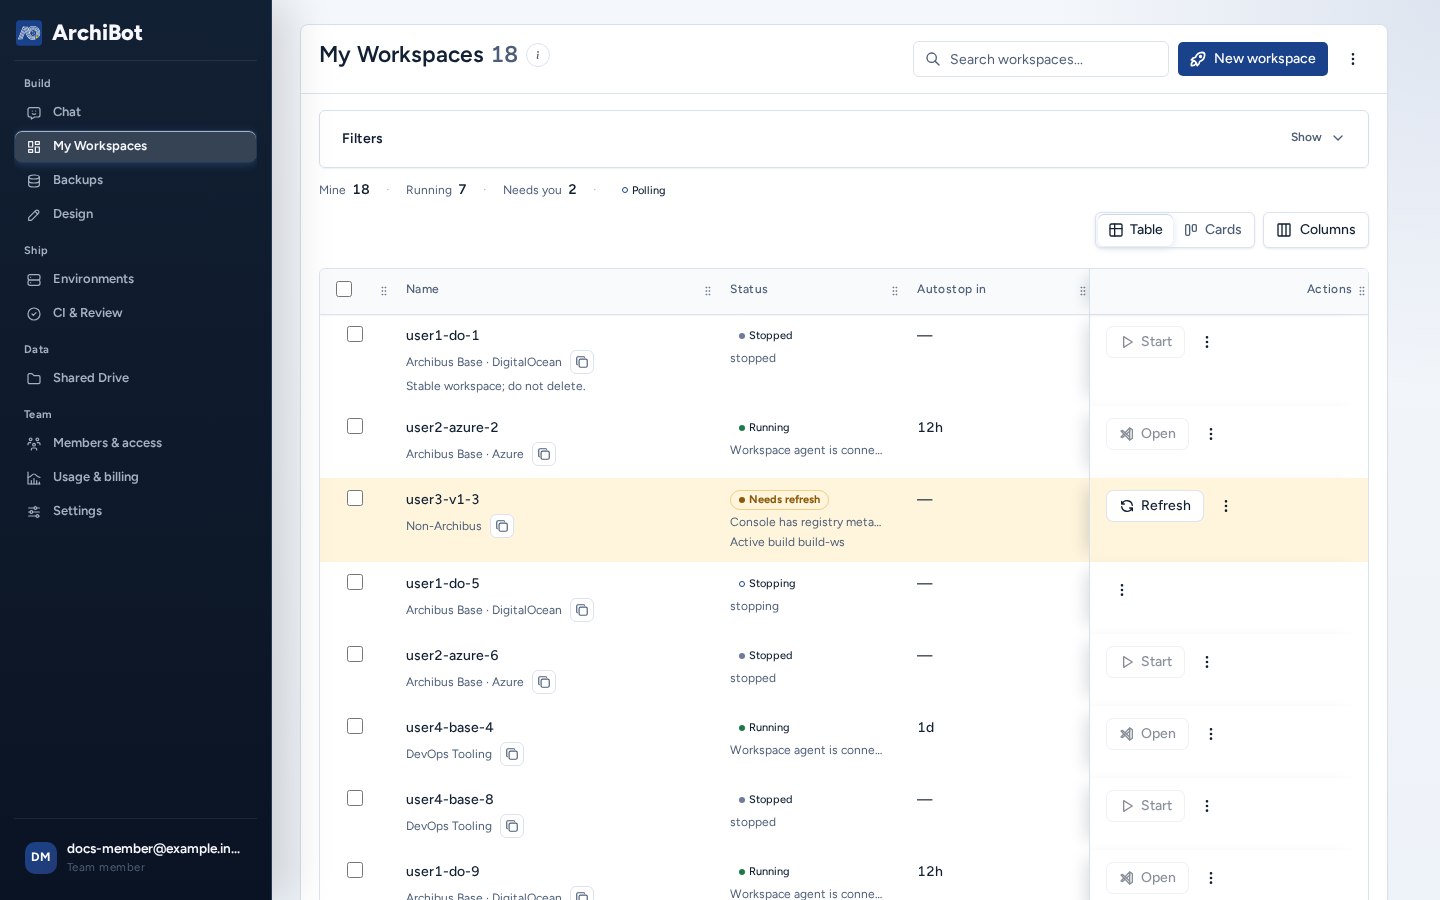Start the user1-do-1 workspace
The width and height of the screenshot is (1440, 900).
click(1145, 342)
